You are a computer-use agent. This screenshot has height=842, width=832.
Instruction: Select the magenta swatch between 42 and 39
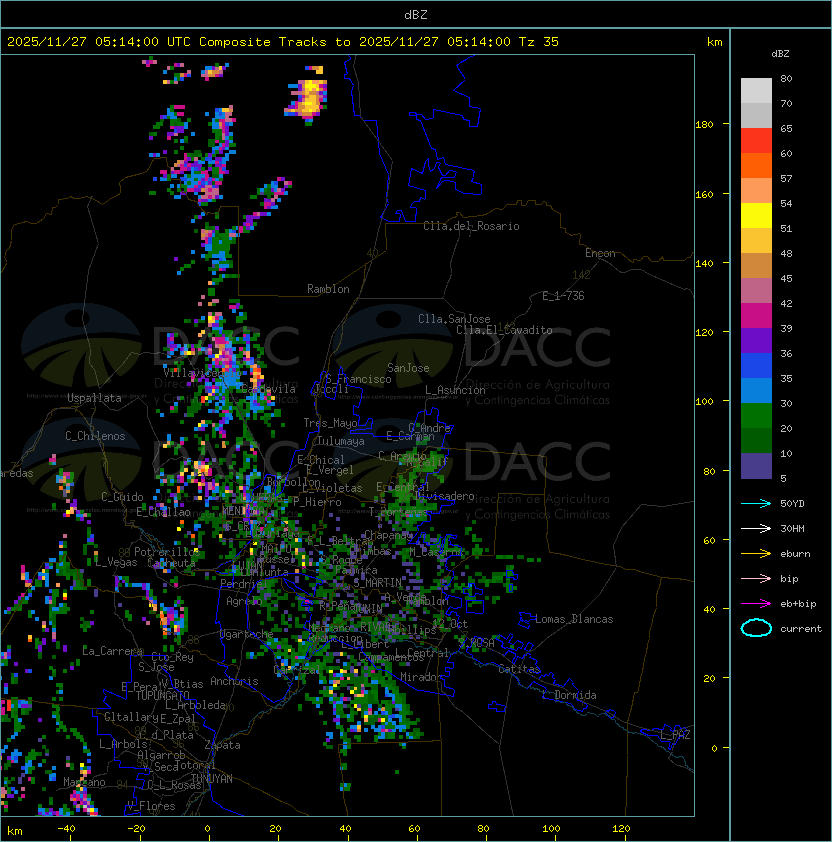(756, 316)
